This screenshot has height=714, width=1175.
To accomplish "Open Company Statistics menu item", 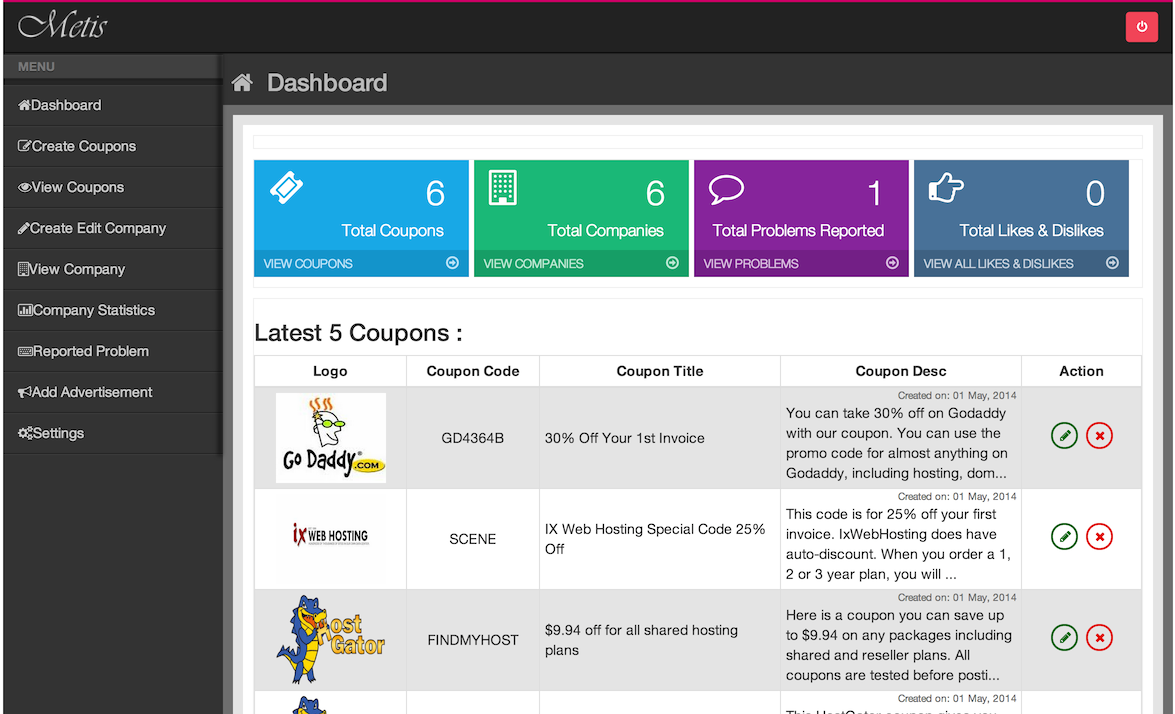I will 112,310.
